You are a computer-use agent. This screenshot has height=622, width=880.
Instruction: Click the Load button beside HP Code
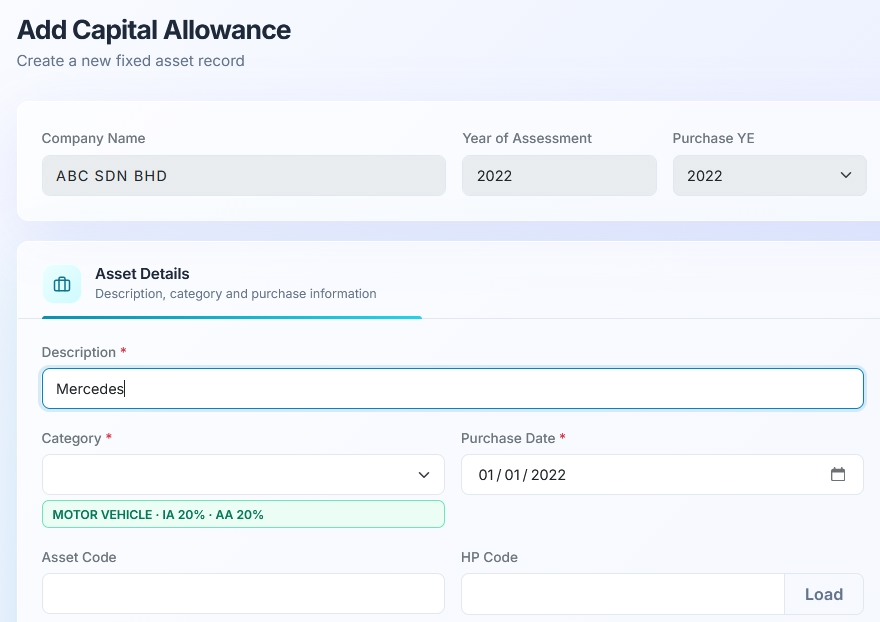823,594
